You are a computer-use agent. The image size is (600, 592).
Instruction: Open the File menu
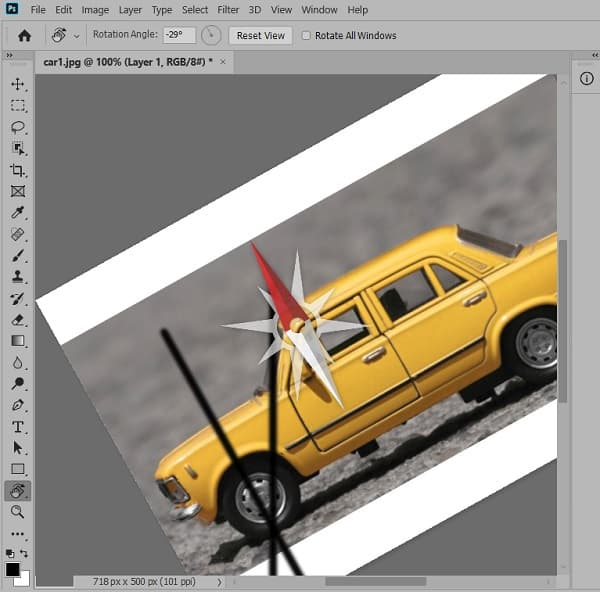pyautogui.click(x=38, y=10)
